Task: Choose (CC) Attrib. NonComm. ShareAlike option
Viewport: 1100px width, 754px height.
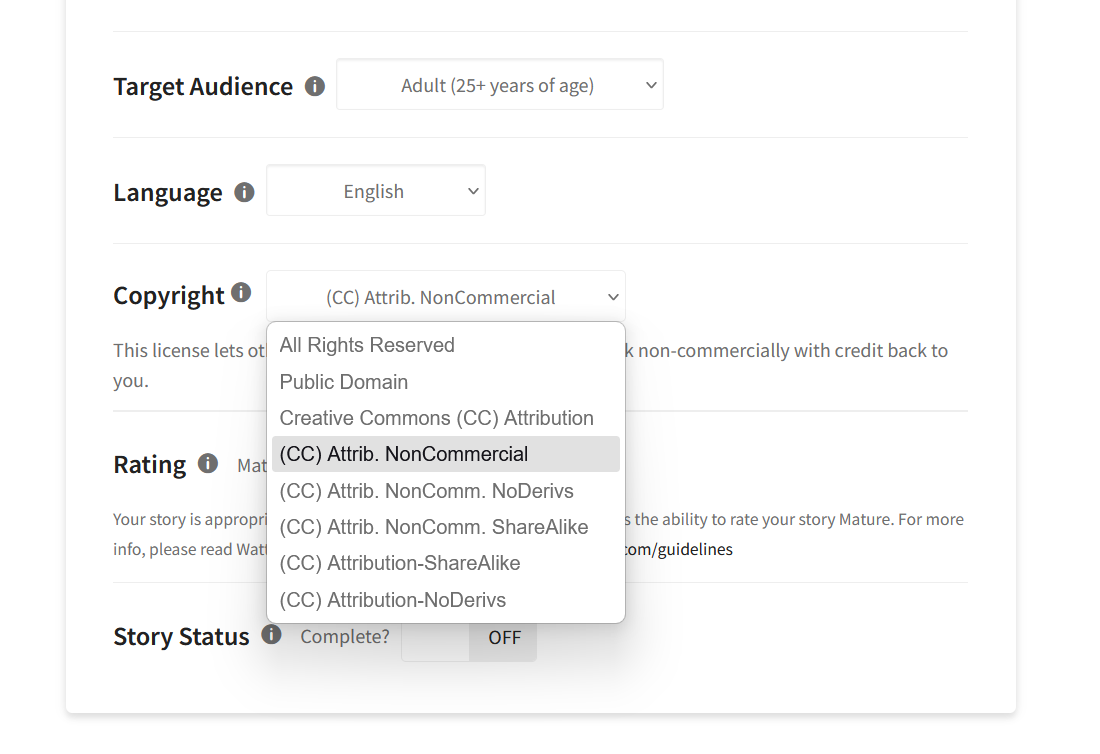Action: pos(434,527)
